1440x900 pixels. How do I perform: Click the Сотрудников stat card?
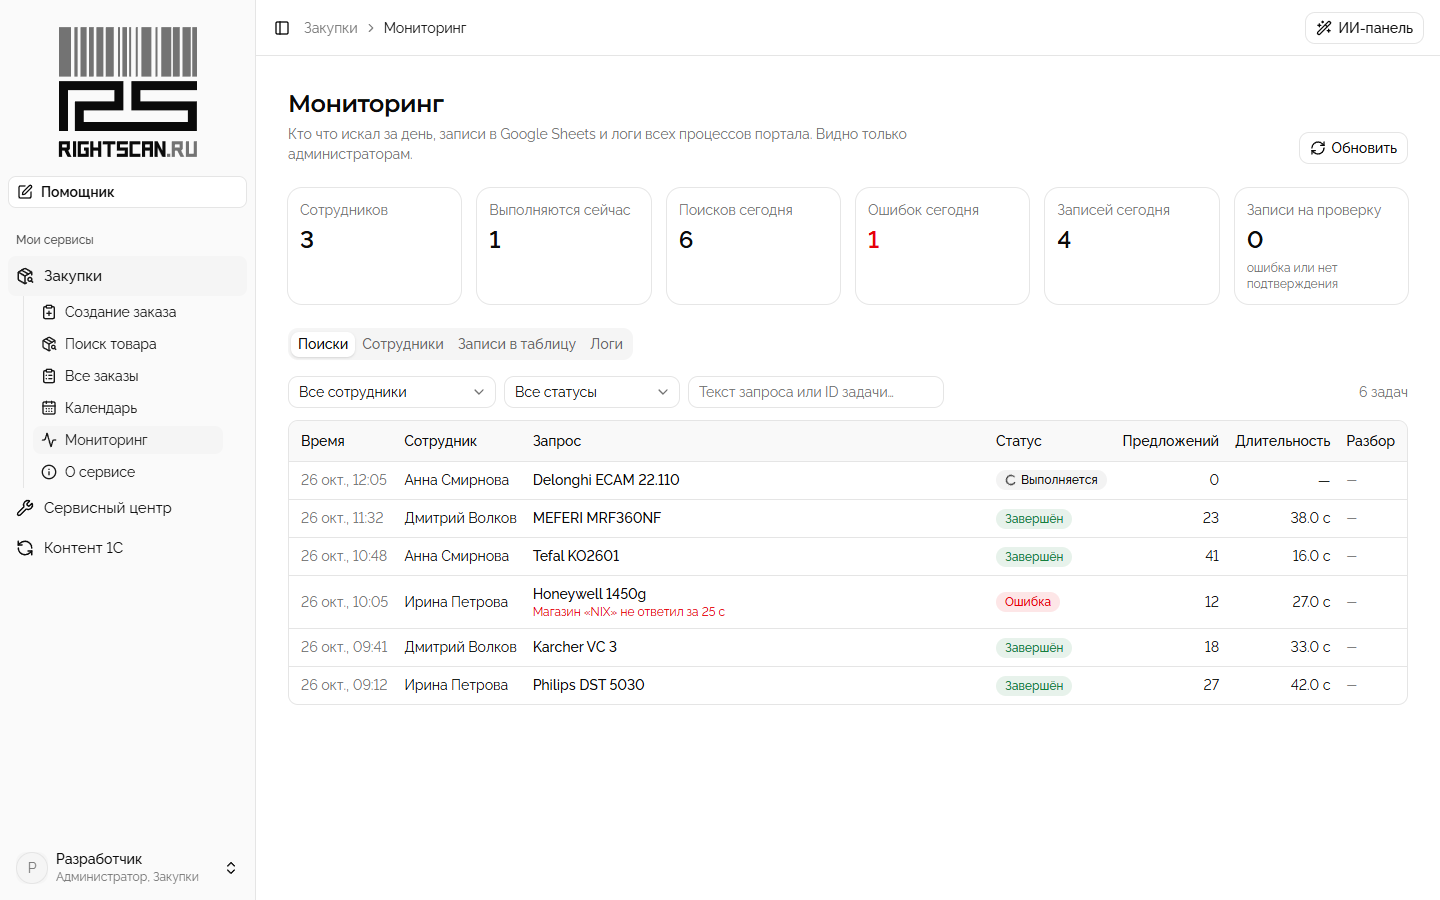(x=375, y=246)
